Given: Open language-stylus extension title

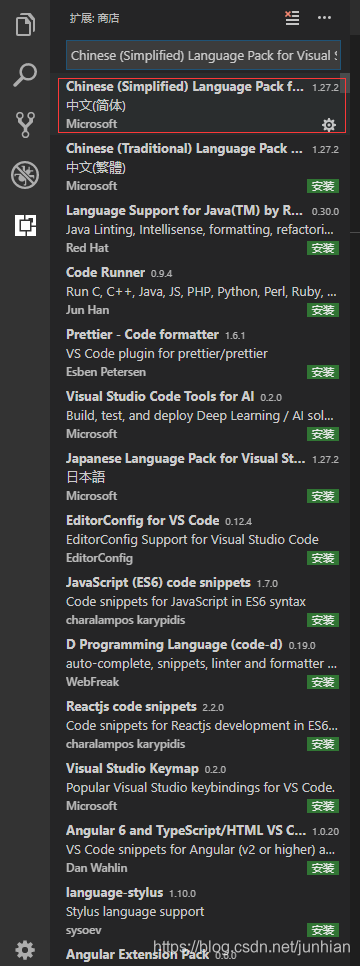Looking at the screenshot, I should pos(115,892).
